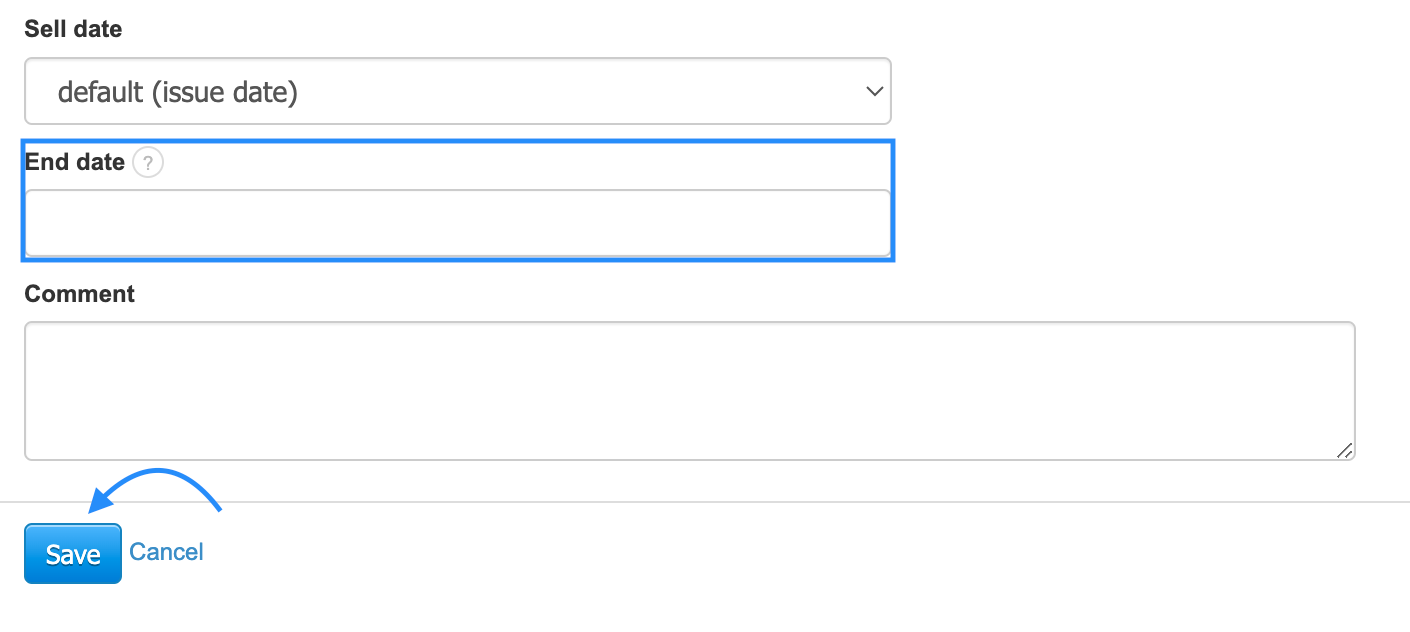Focus the Comment text area
The height and width of the screenshot is (632, 1410).
[x=689, y=390]
